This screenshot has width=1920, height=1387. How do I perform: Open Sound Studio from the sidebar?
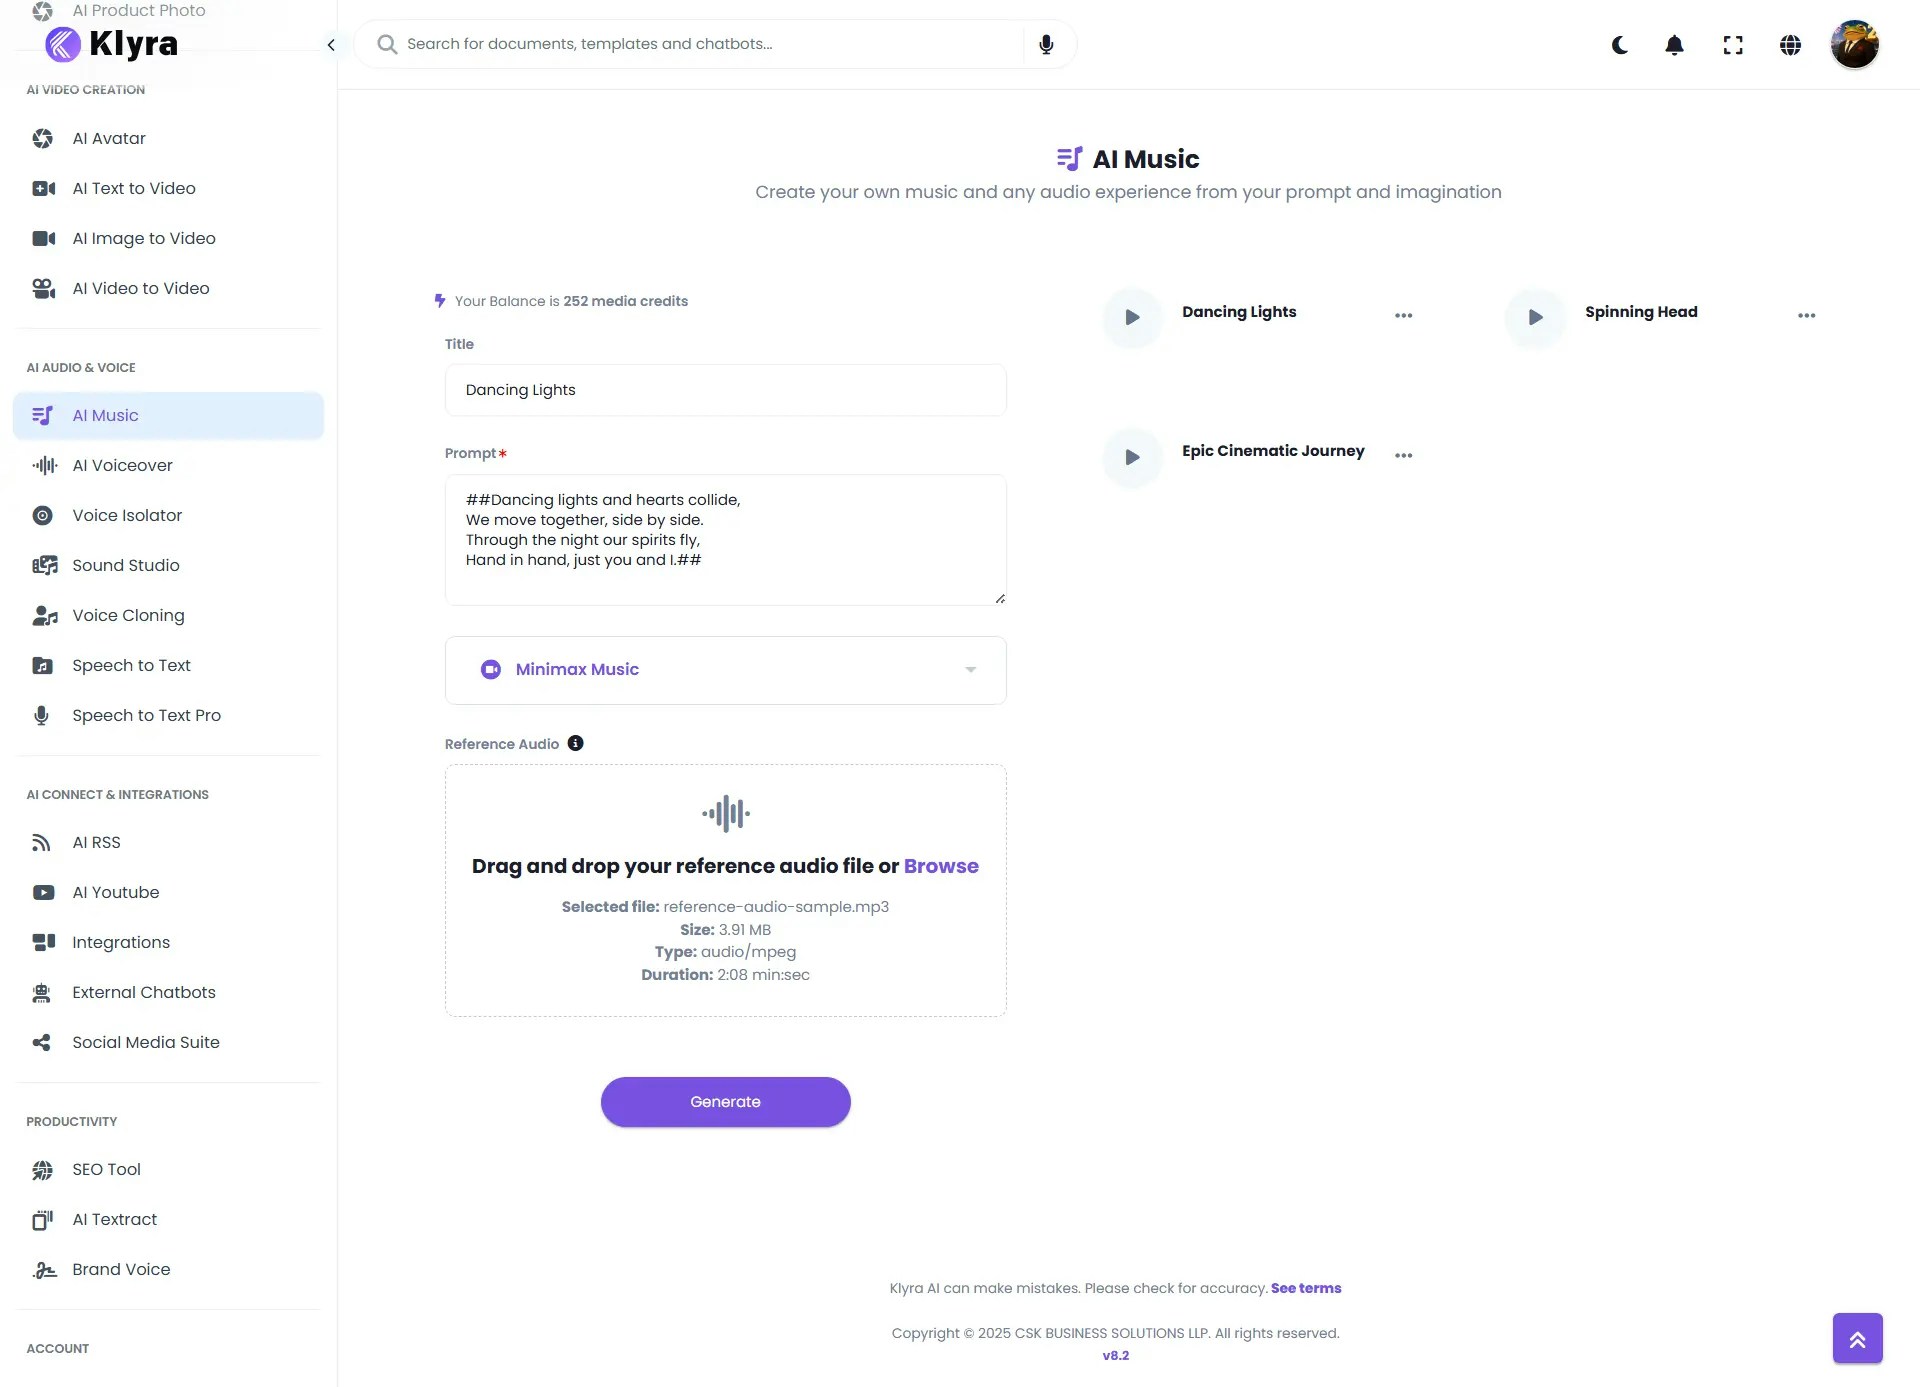tap(124, 565)
